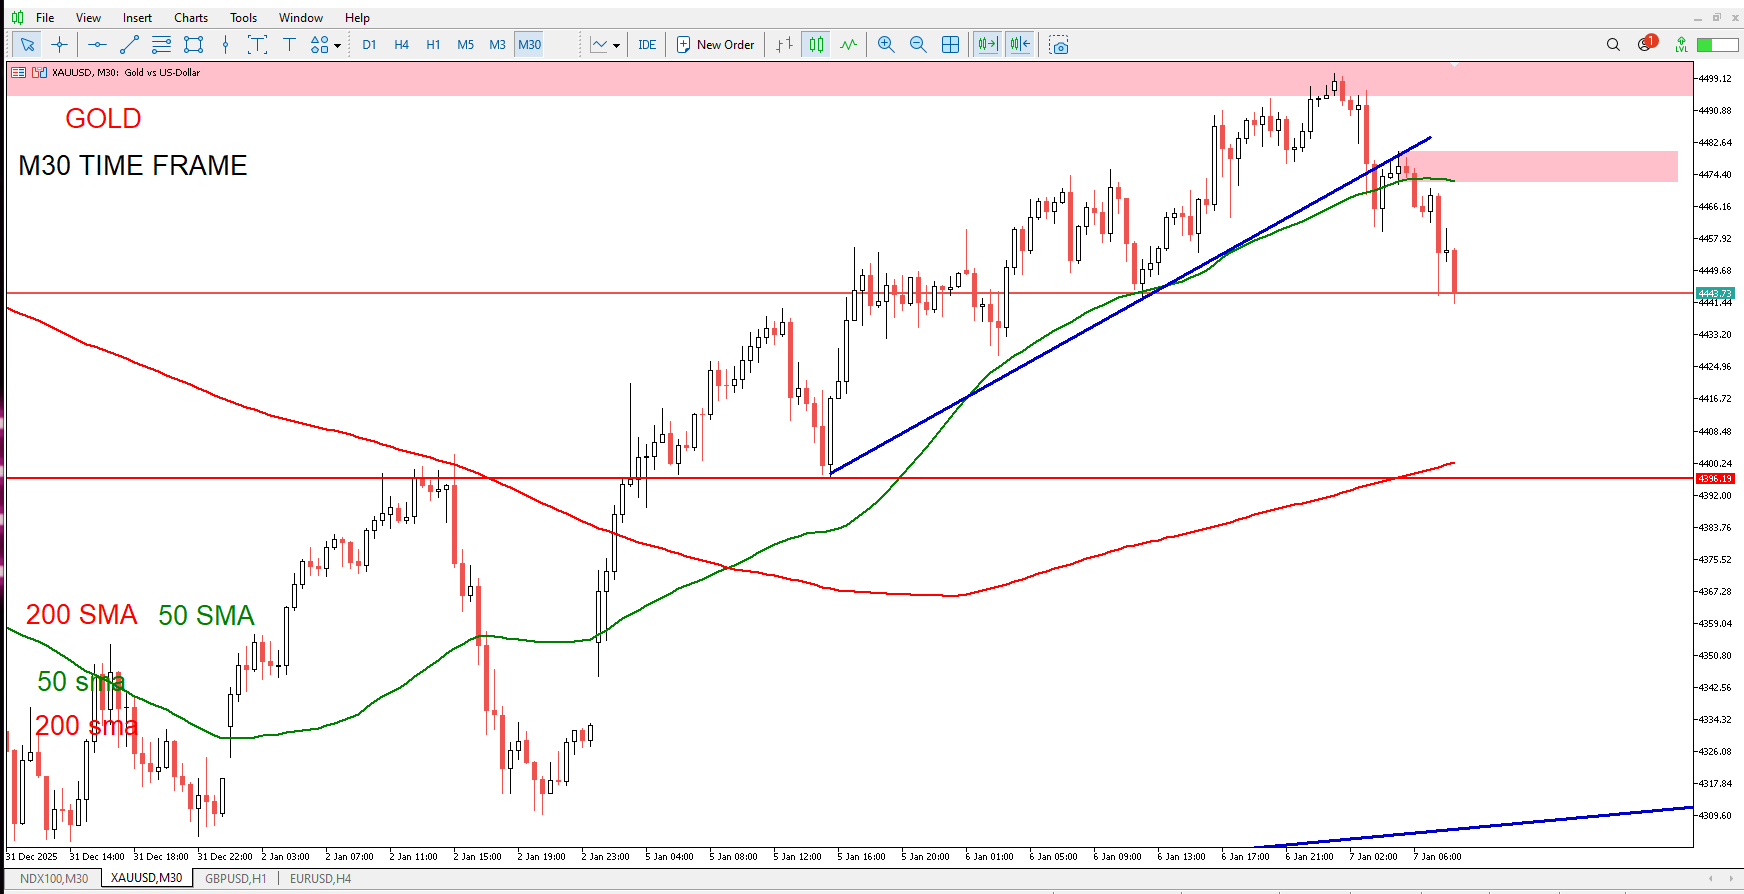
Task: Take a chart screenshot with camera icon
Action: click(1059, 45)
